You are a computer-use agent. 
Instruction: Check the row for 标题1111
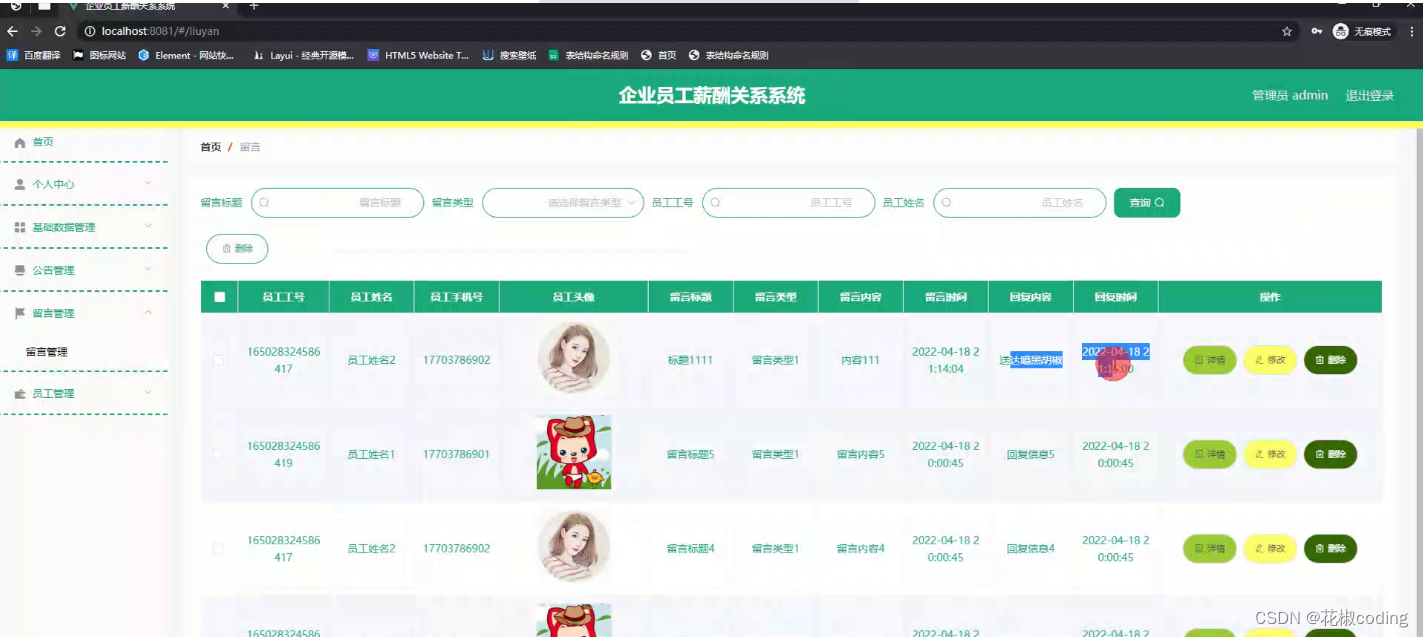219,360
